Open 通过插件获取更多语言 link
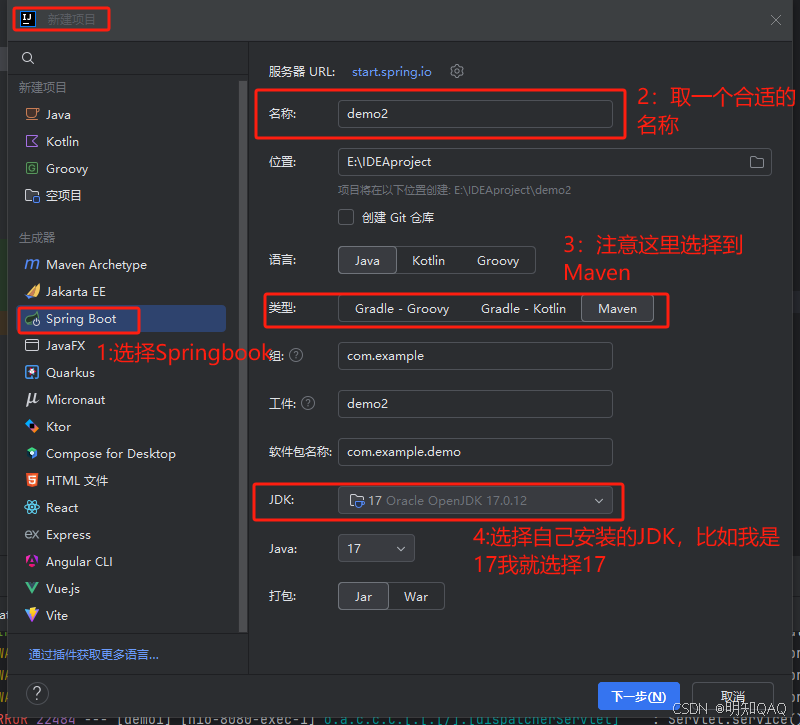 click(93, 655)
